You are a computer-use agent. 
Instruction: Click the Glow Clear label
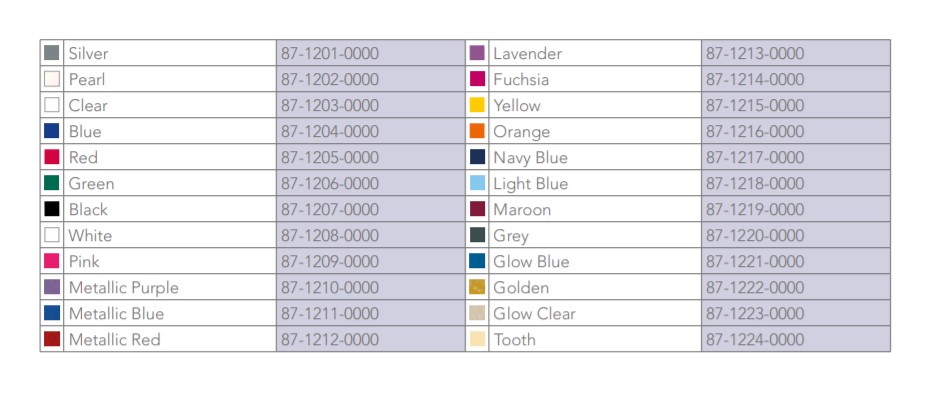534,314
